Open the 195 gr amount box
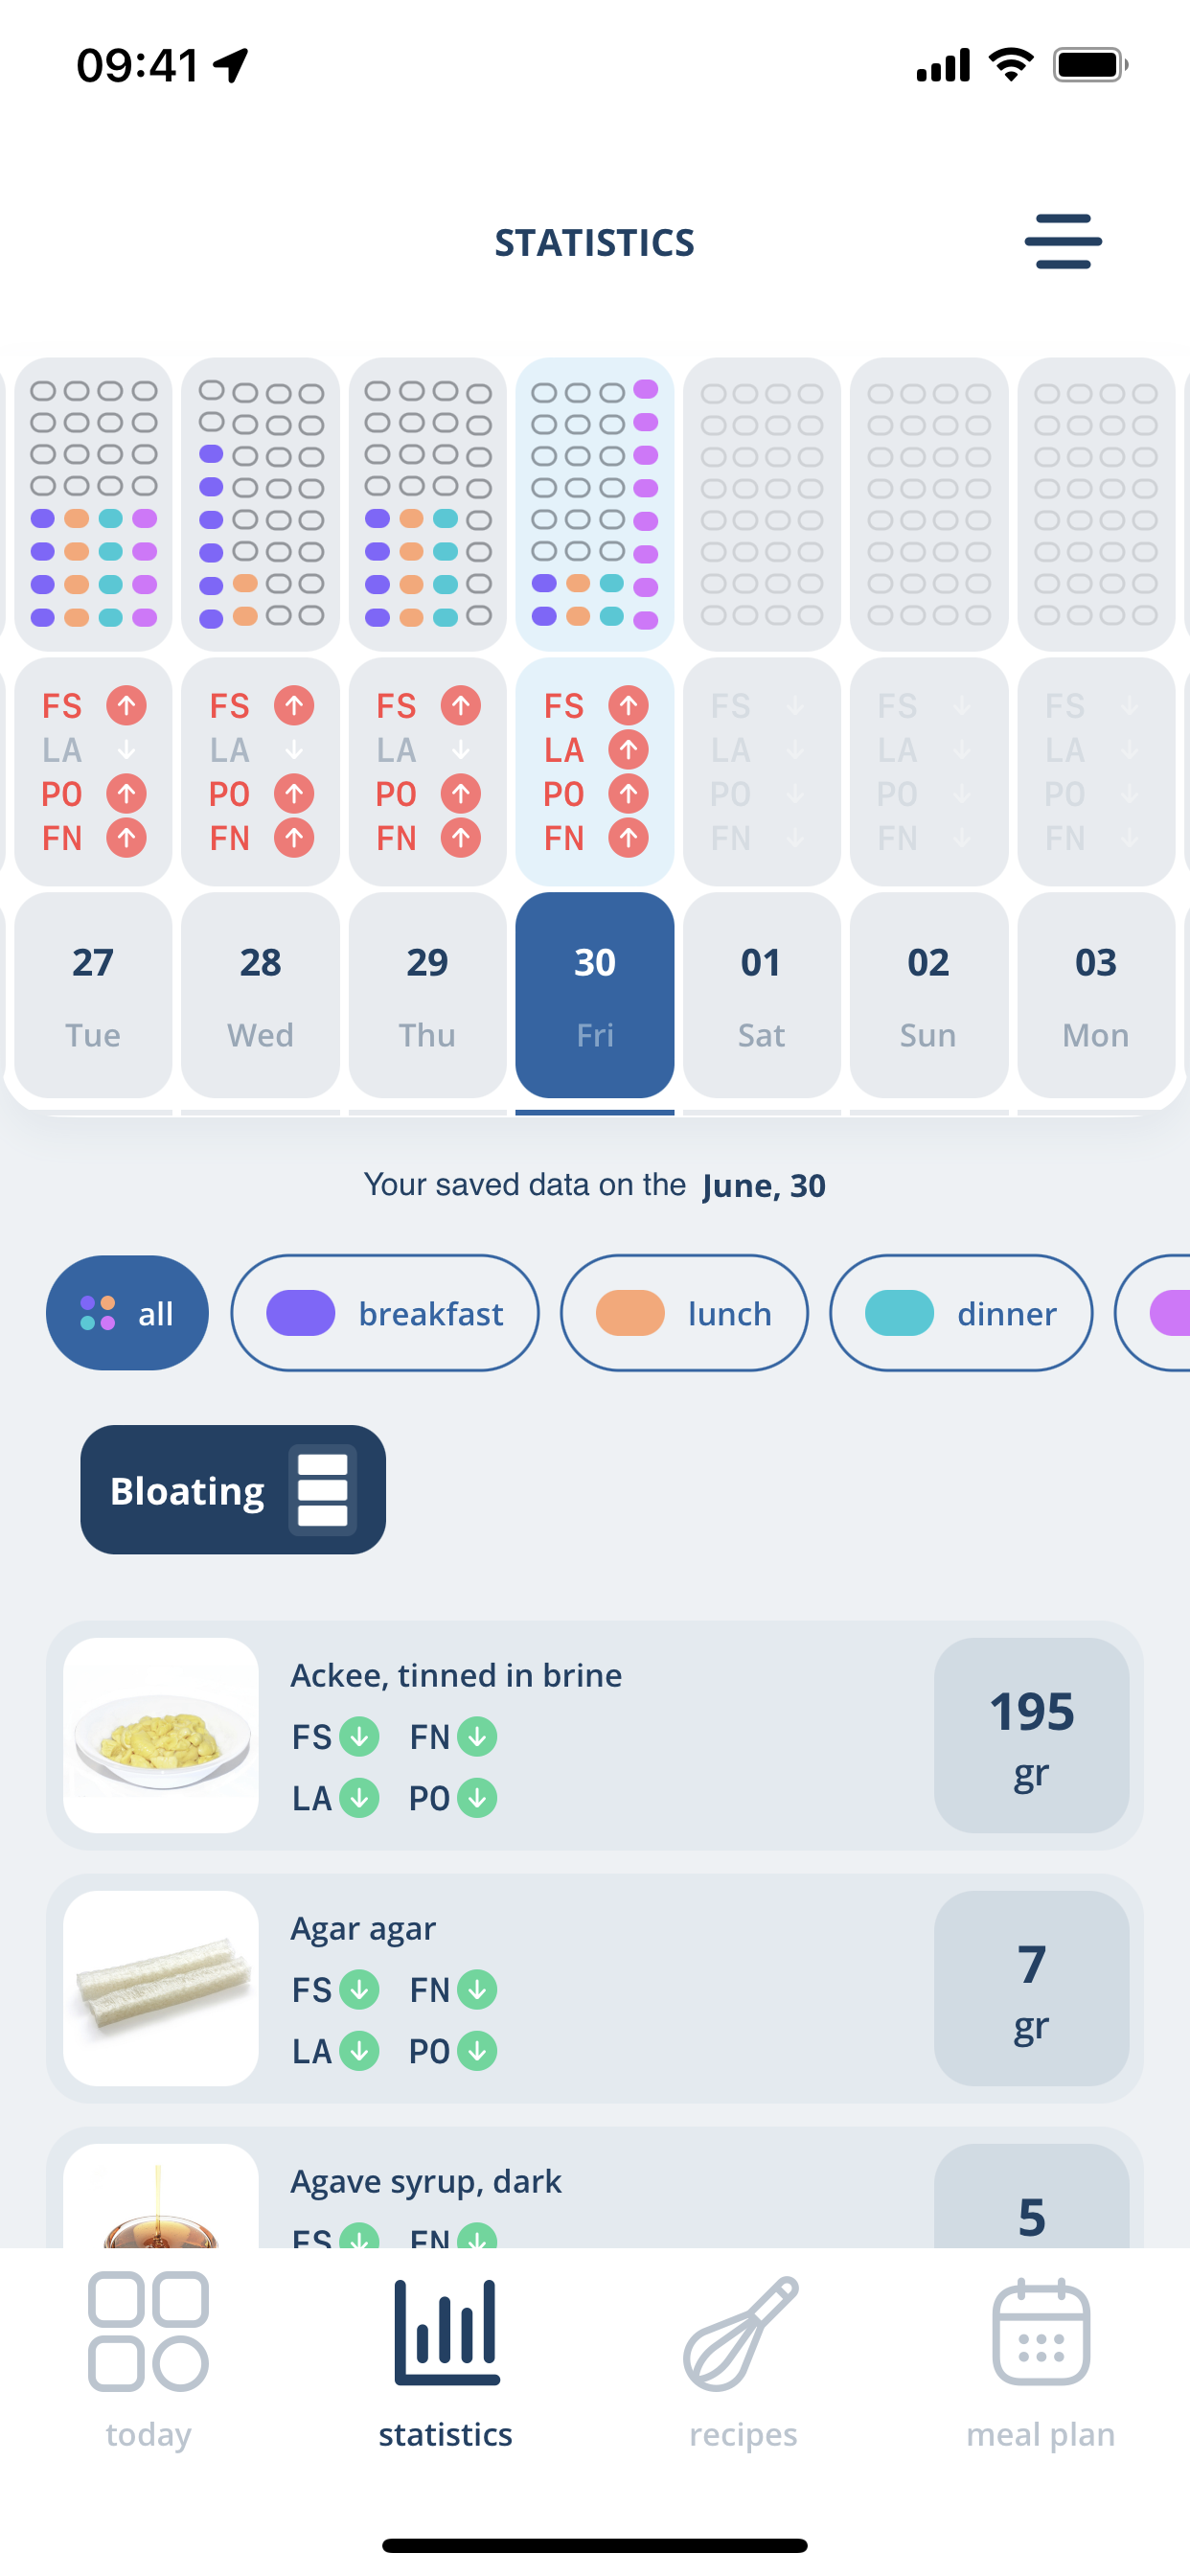The width and height of the screenshot is (1190, 2576). 1031,1735
